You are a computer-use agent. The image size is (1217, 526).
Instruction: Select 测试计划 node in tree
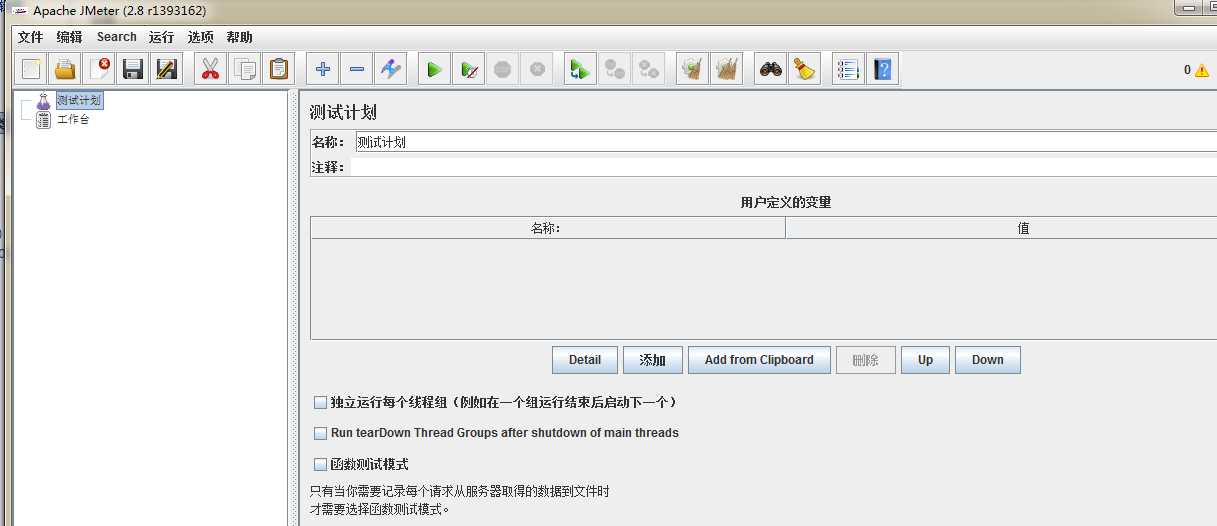point(79,101)
